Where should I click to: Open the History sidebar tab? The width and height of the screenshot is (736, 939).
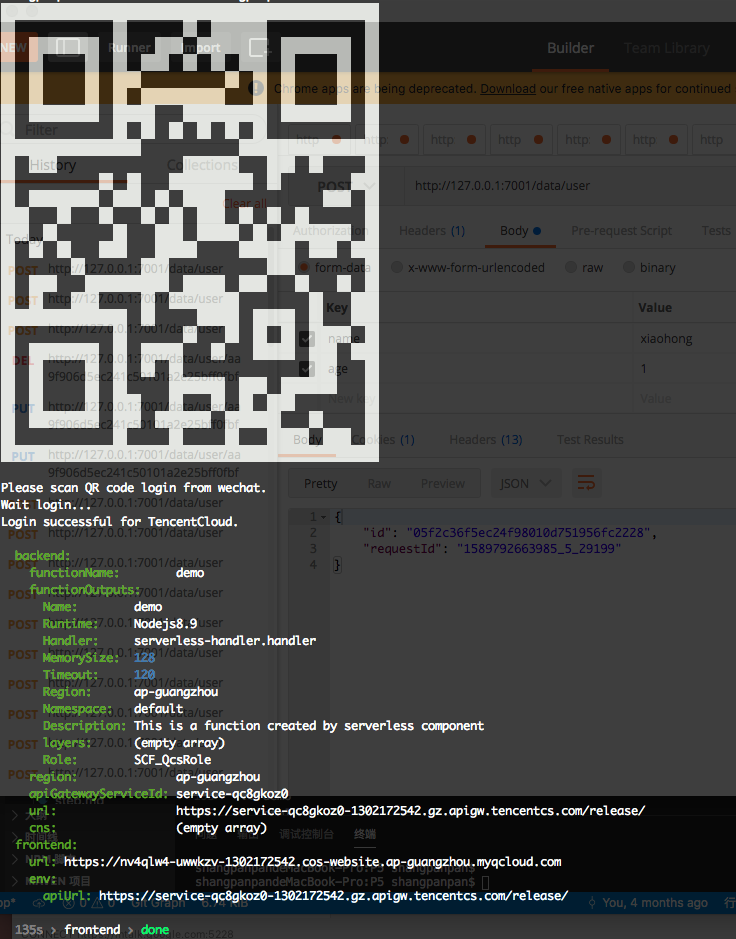click(53, 165)
